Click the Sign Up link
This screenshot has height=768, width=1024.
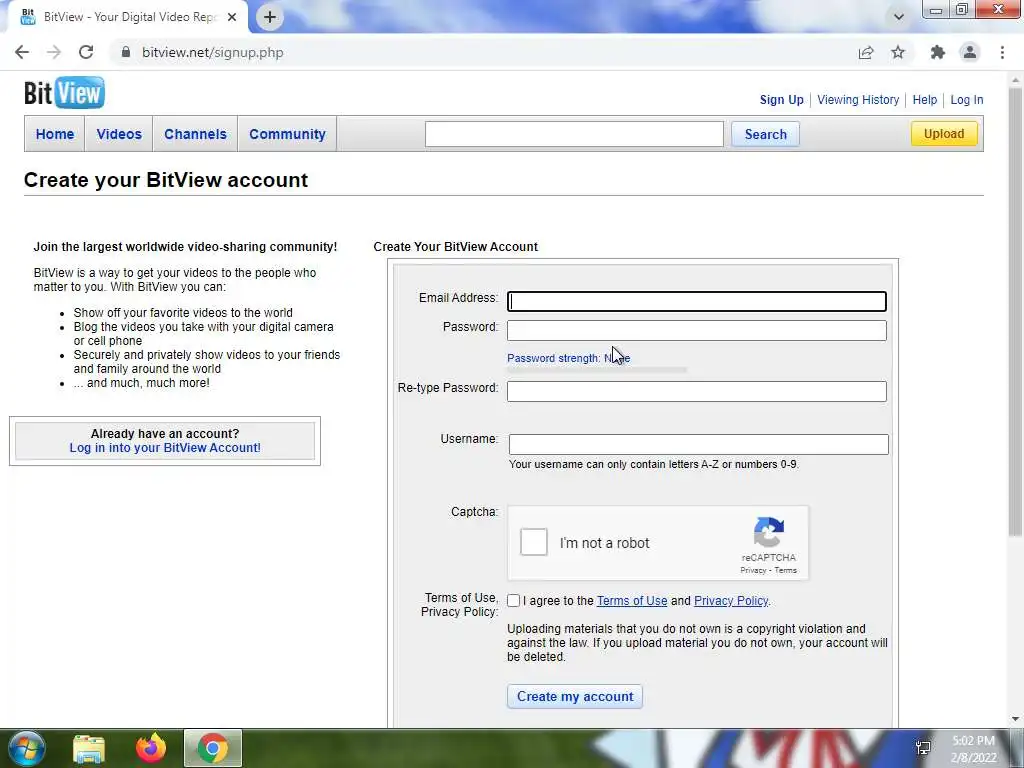click(x=781, y=100)
